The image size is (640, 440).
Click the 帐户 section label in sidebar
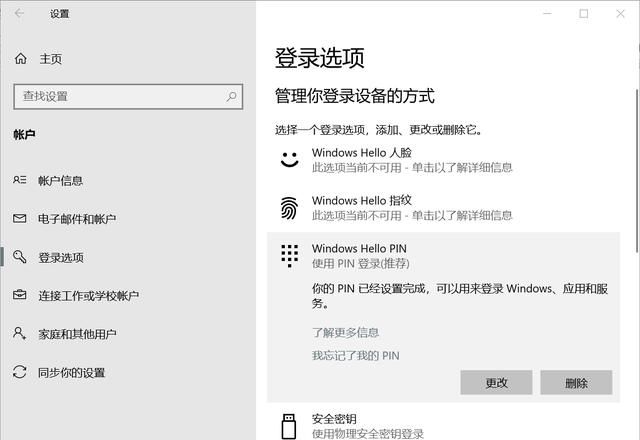(24, 135)
